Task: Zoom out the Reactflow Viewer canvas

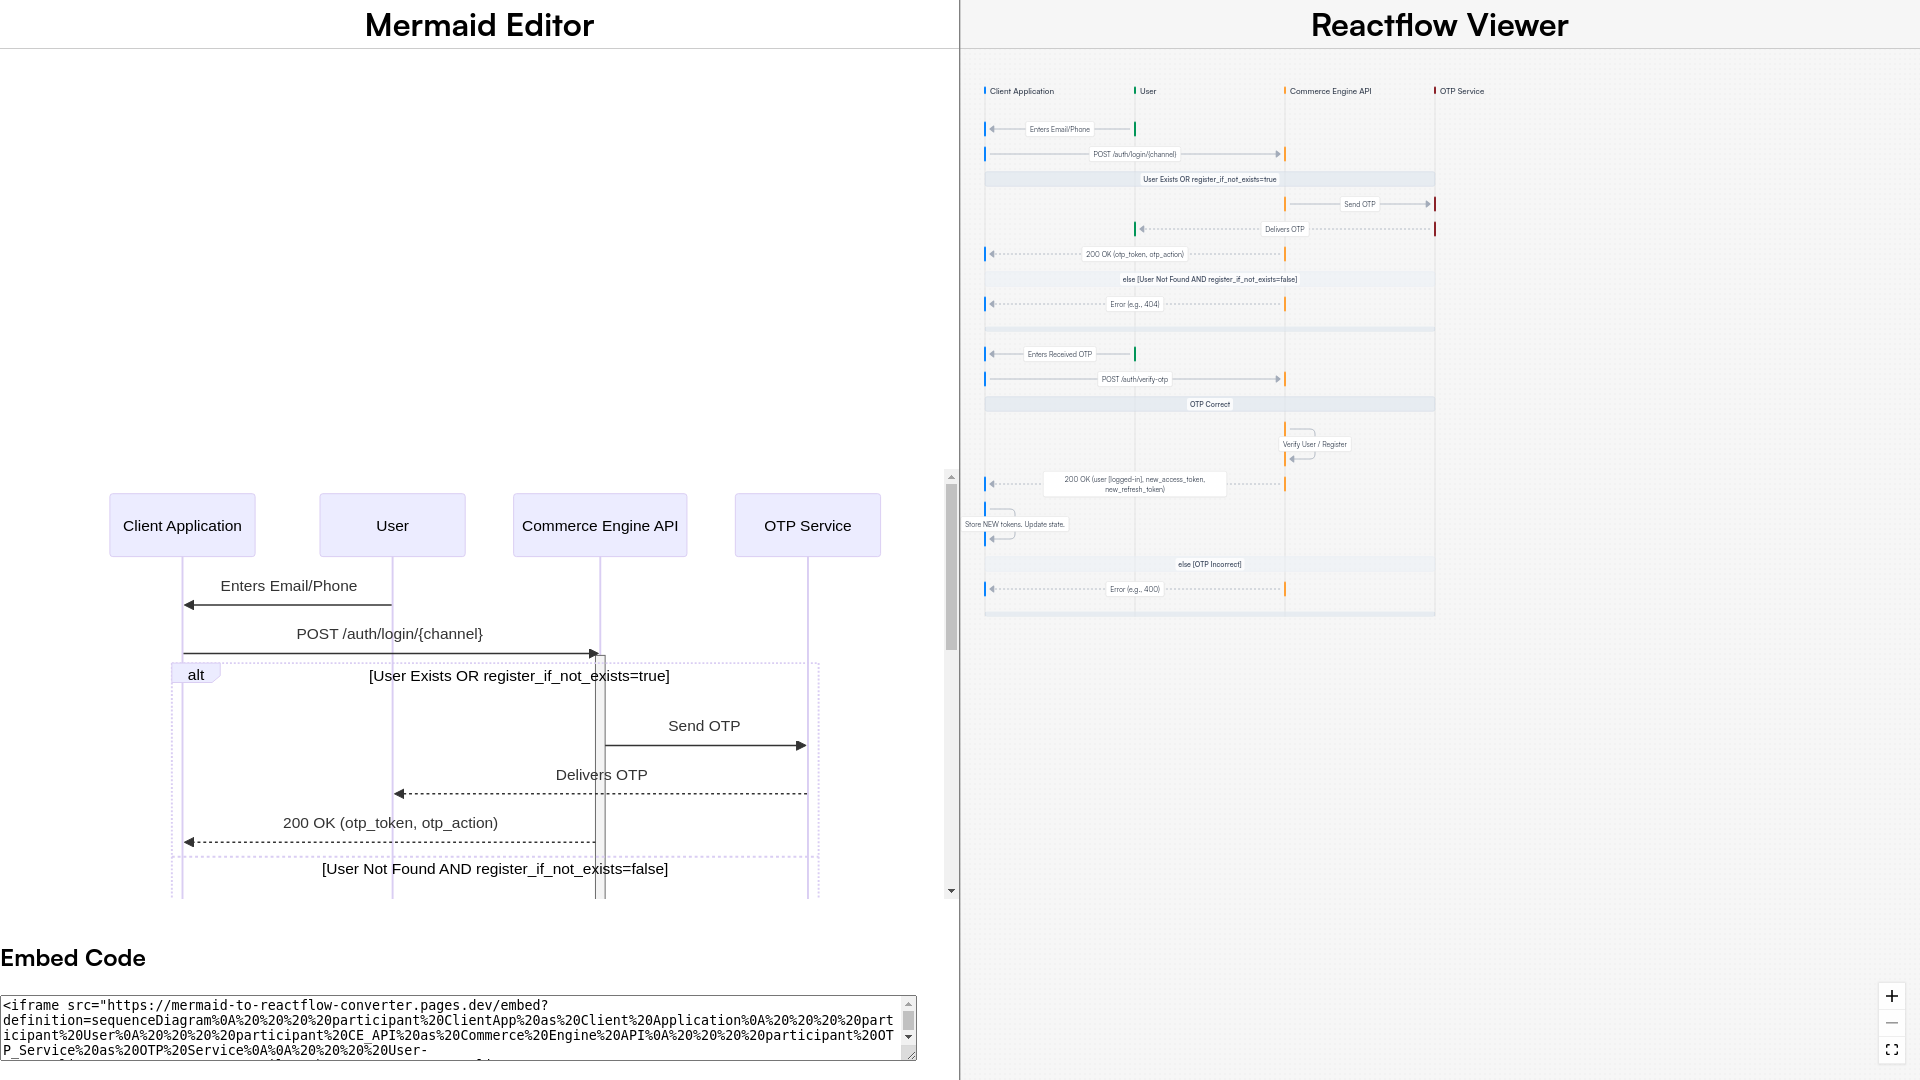Action: (1892, 1023)
